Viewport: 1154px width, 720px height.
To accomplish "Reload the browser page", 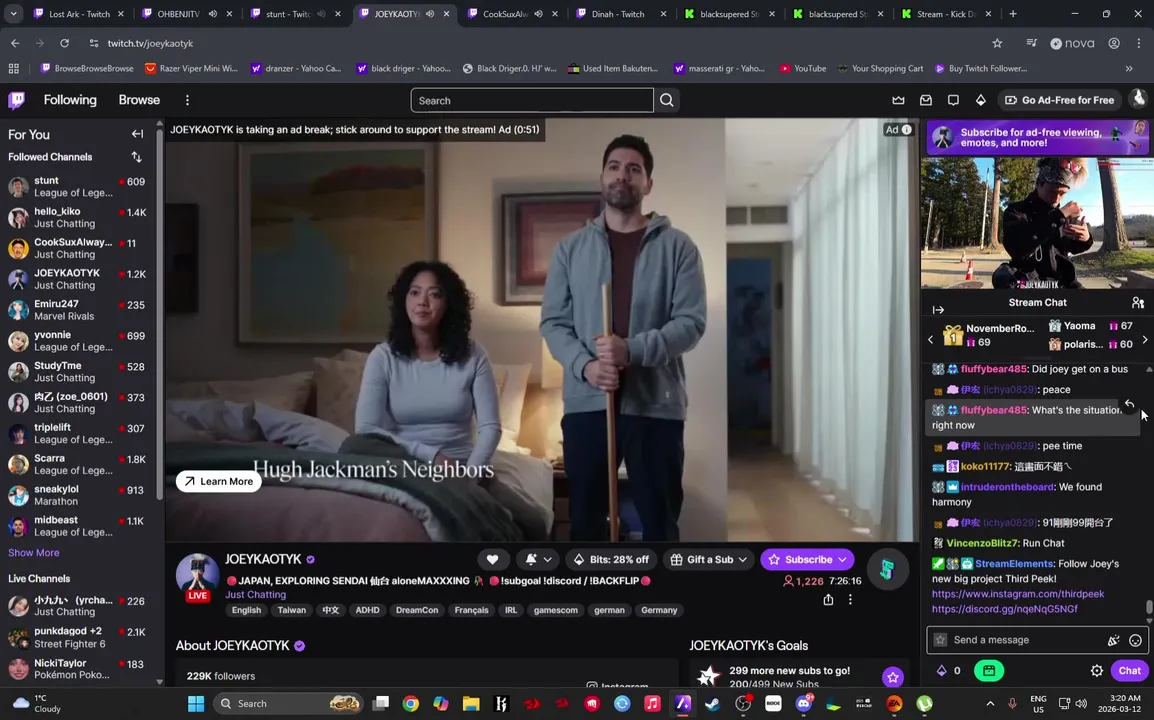I will click(x=65, y=43).
